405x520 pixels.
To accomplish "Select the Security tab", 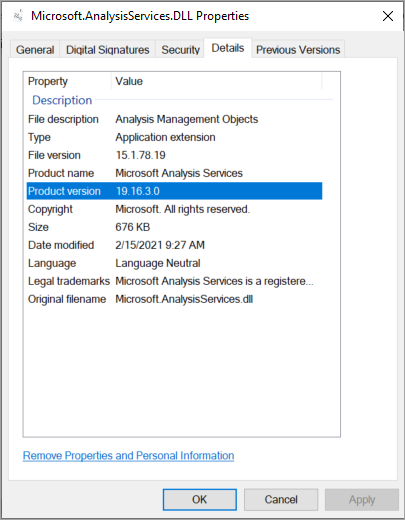I will (x=180, y=50).
